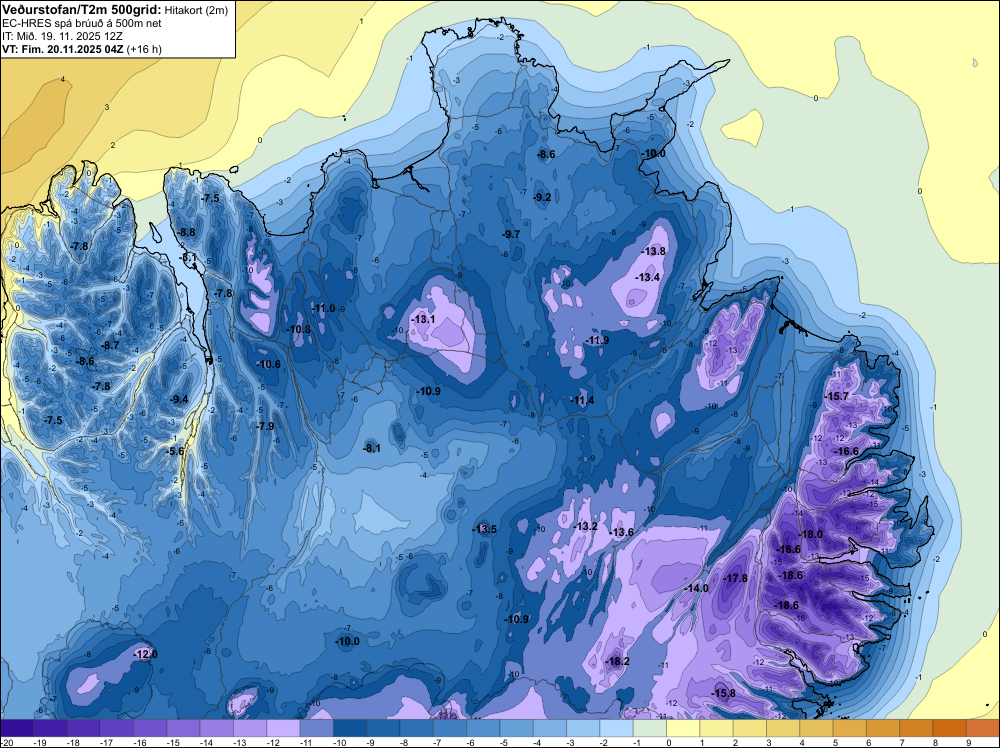Click the -10.8 temperature value
Image resolution: width=1000 pixels, height=748 pixels.
pos(299,330)
